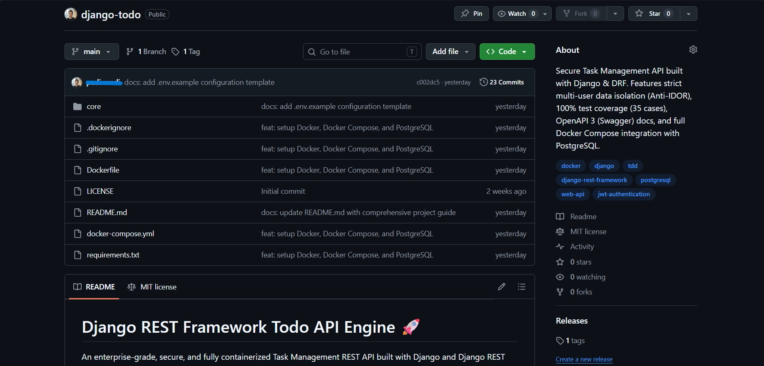View the 23 Commits history
The height and width of the screenshot is (366, 764).
click(x=502, y=82)
